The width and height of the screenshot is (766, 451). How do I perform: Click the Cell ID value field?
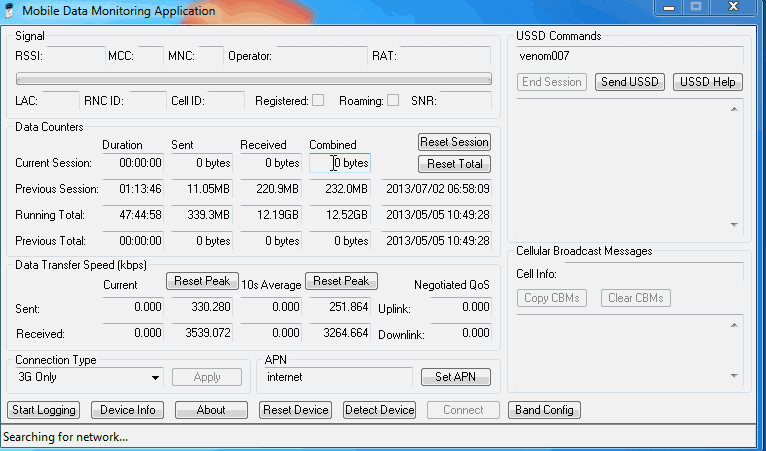226,101
